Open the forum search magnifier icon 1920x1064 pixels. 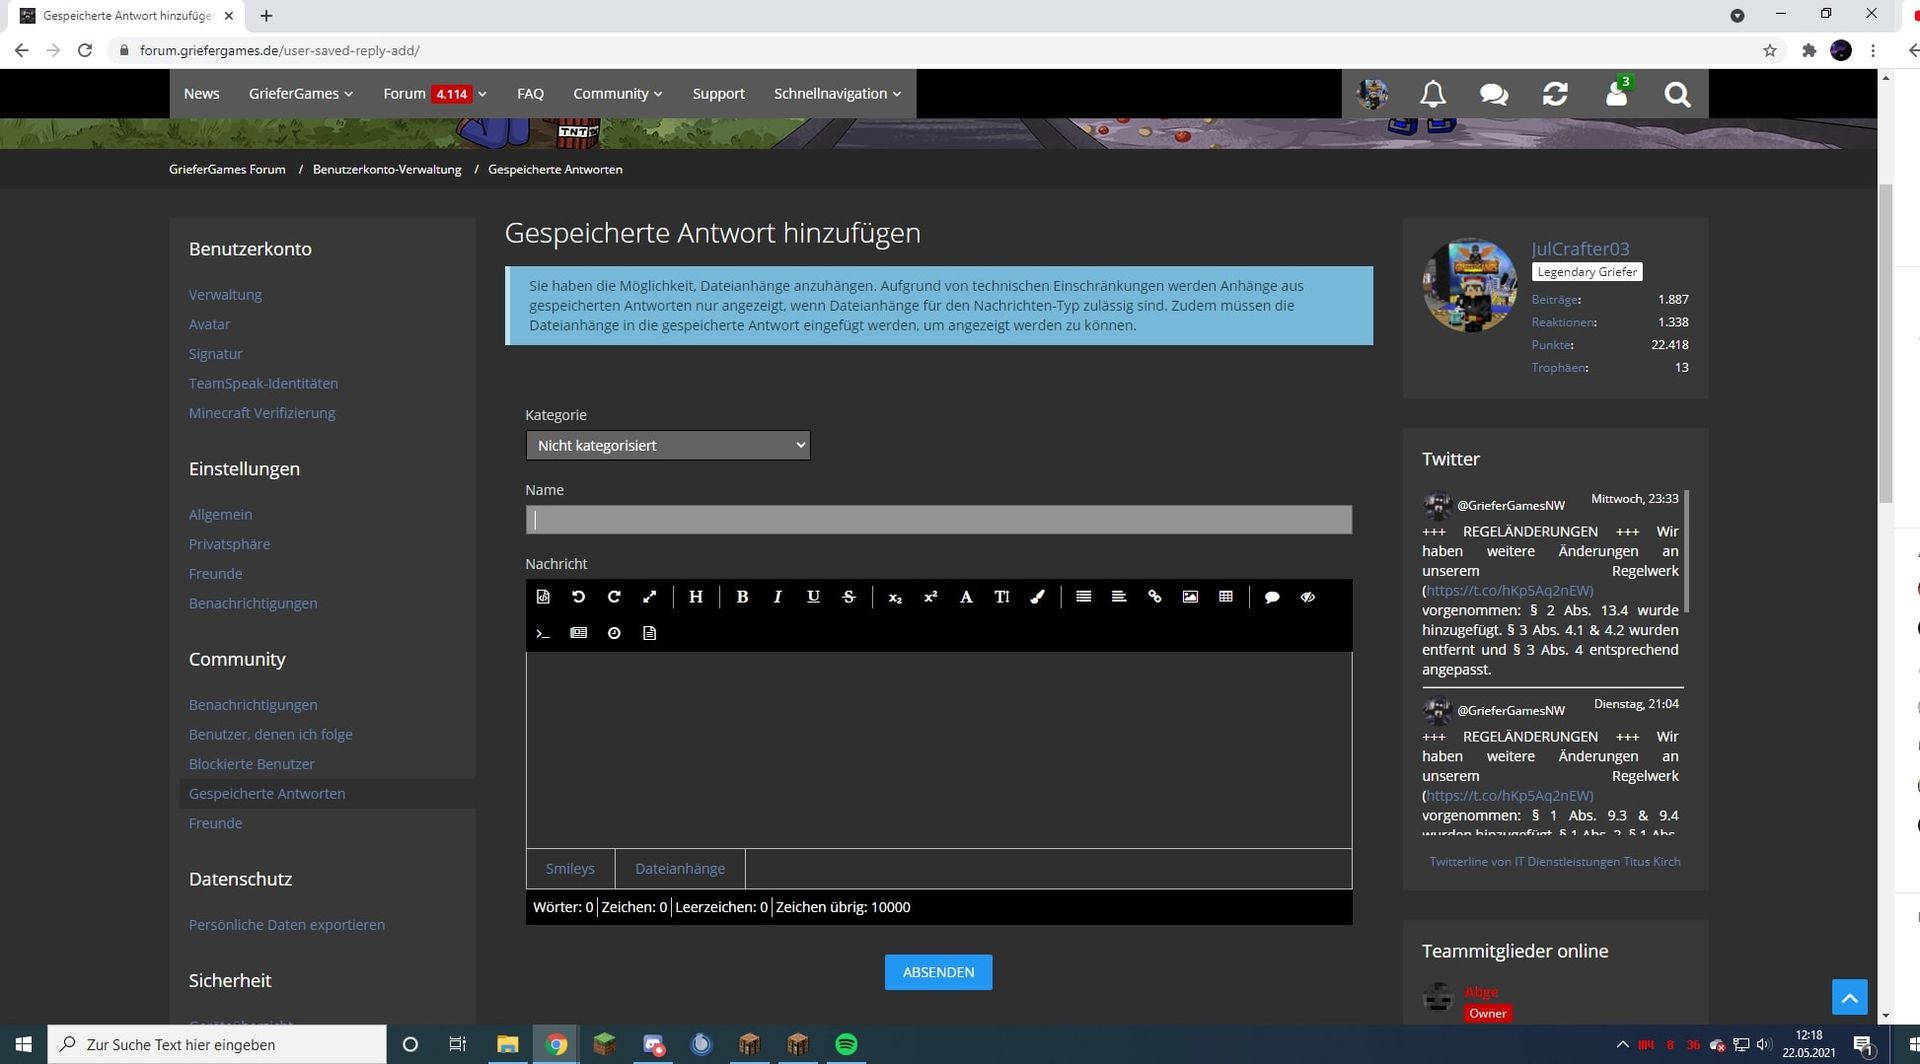(1677, 94)
